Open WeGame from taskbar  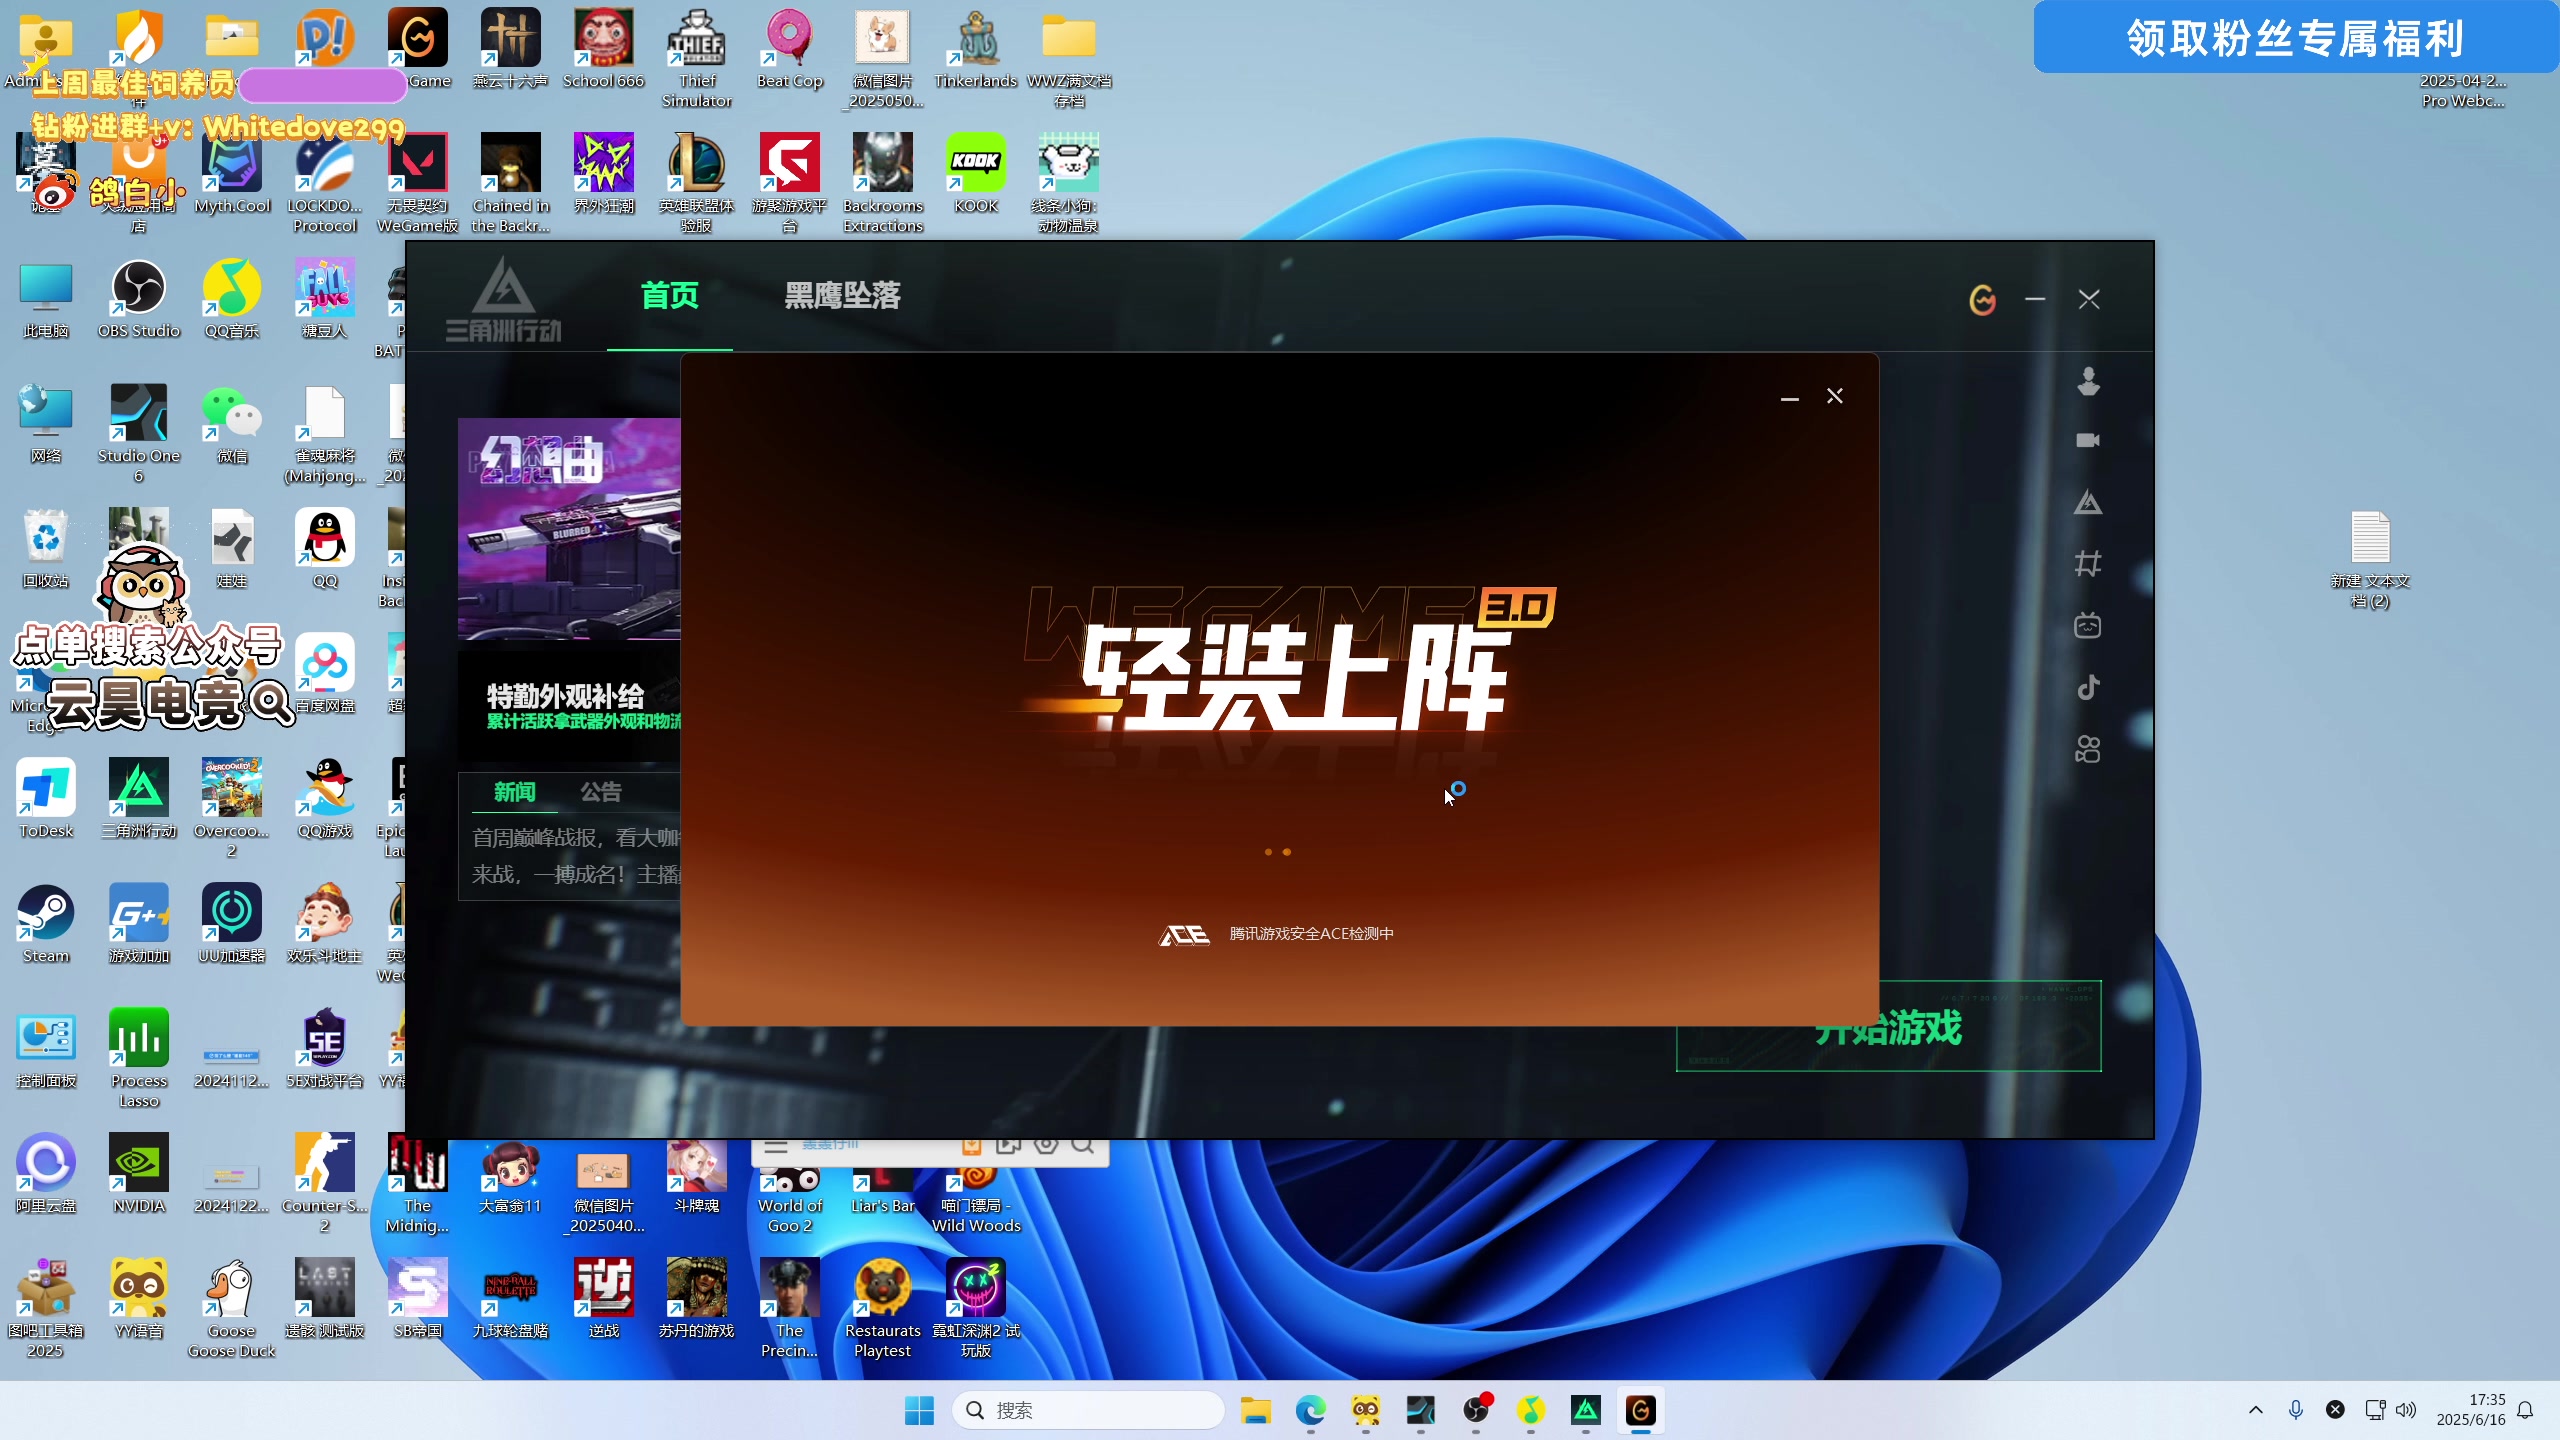click(1640, 1410)
